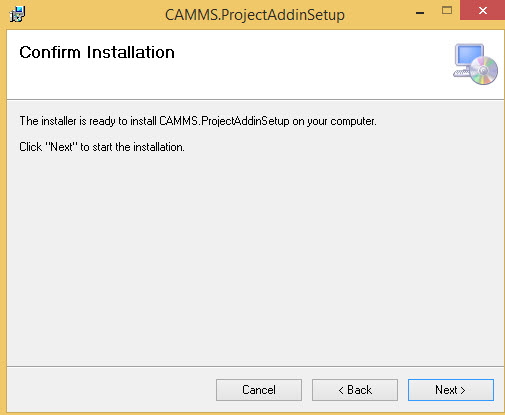
Task: Click the rainbow CD disc in banner image
Action: (484, 71)
